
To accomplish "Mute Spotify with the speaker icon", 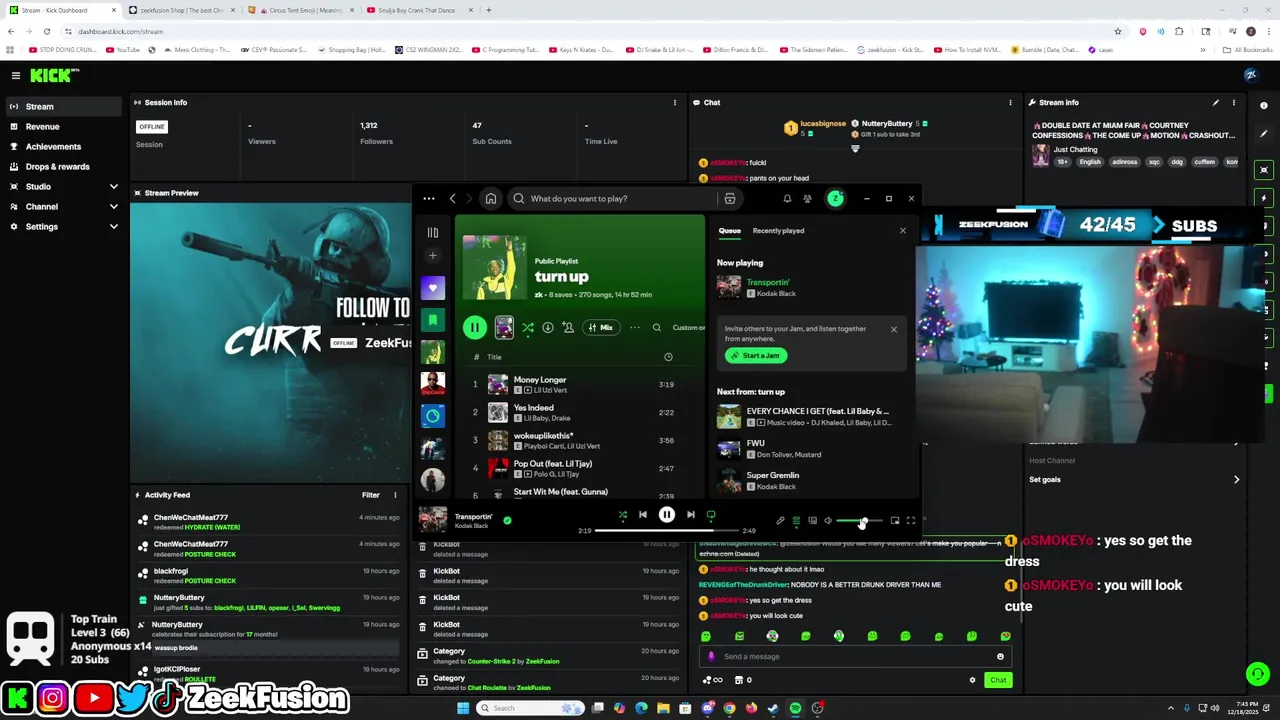I will (x=828, y=521).
